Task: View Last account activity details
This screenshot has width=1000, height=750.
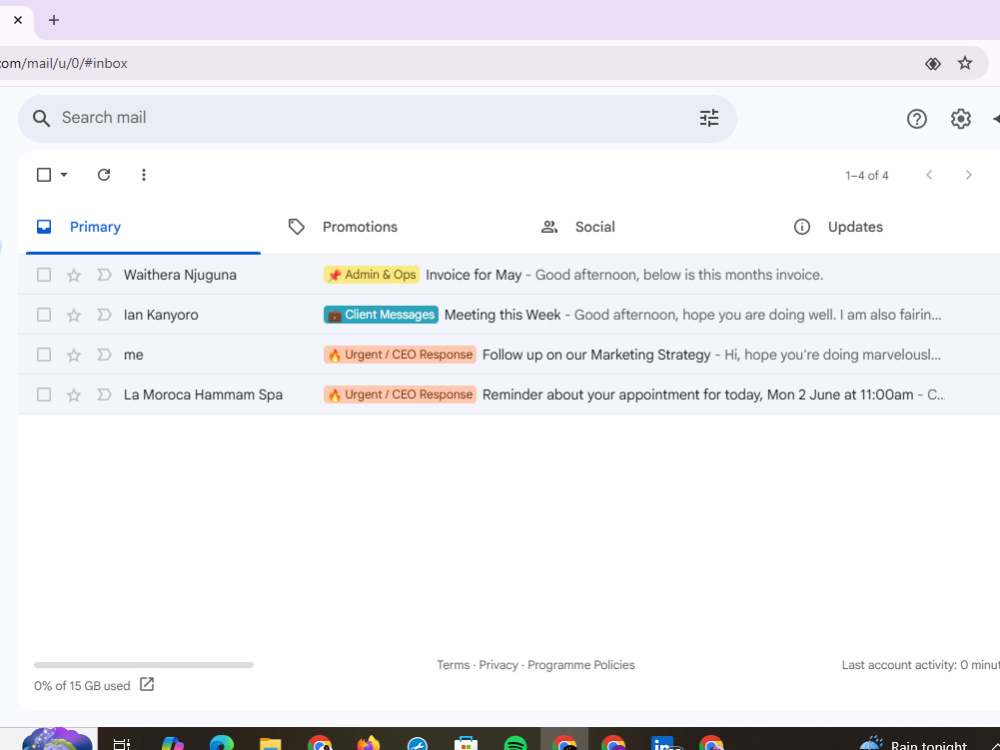Action: pyautogui.click(x=920, y=665)
